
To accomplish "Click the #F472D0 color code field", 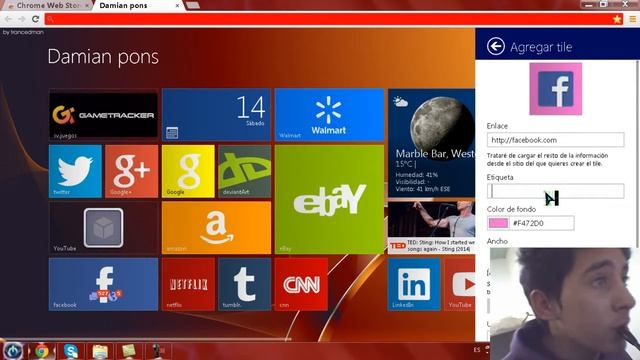I will (542, 223).
